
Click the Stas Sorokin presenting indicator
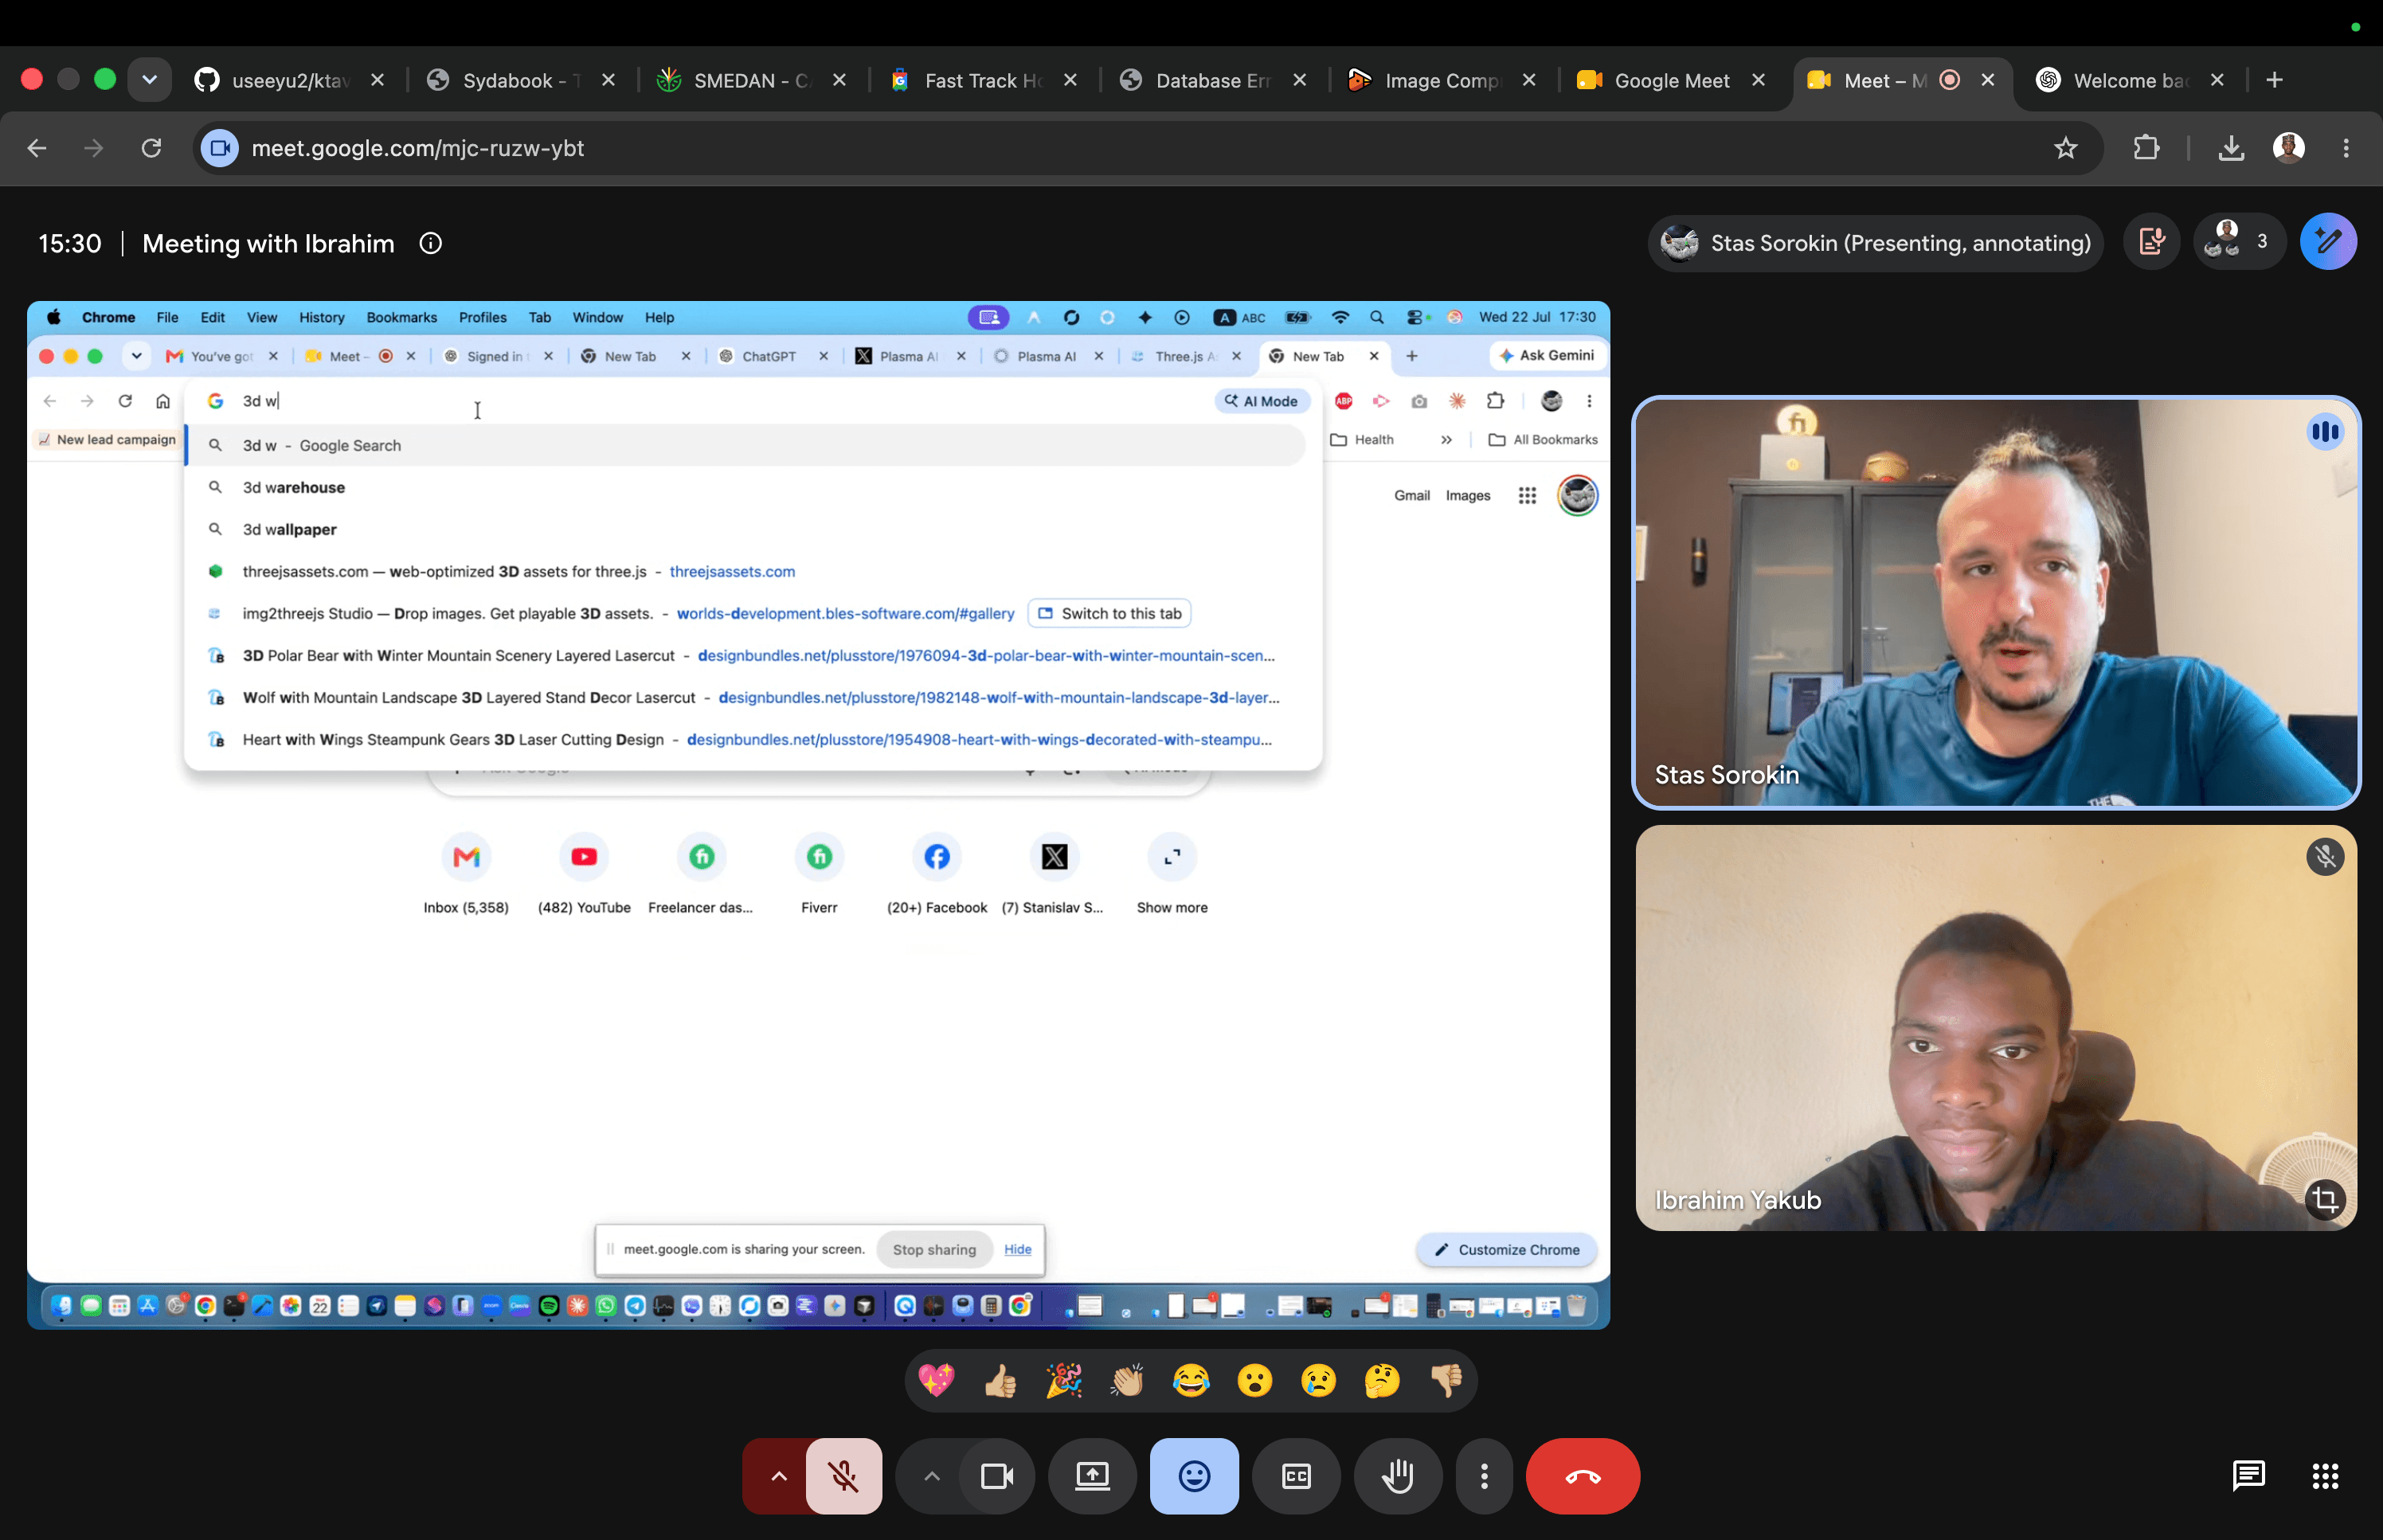(1876, 243)
